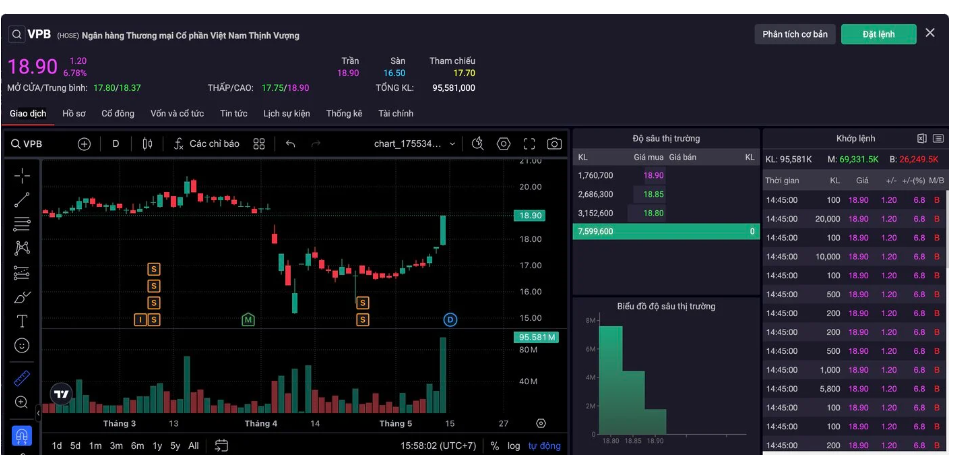Screen dimensions: 956x455
Task: Open timezone menu showing 15:58:02 (UTC+7)
Action: click(438, 446)
